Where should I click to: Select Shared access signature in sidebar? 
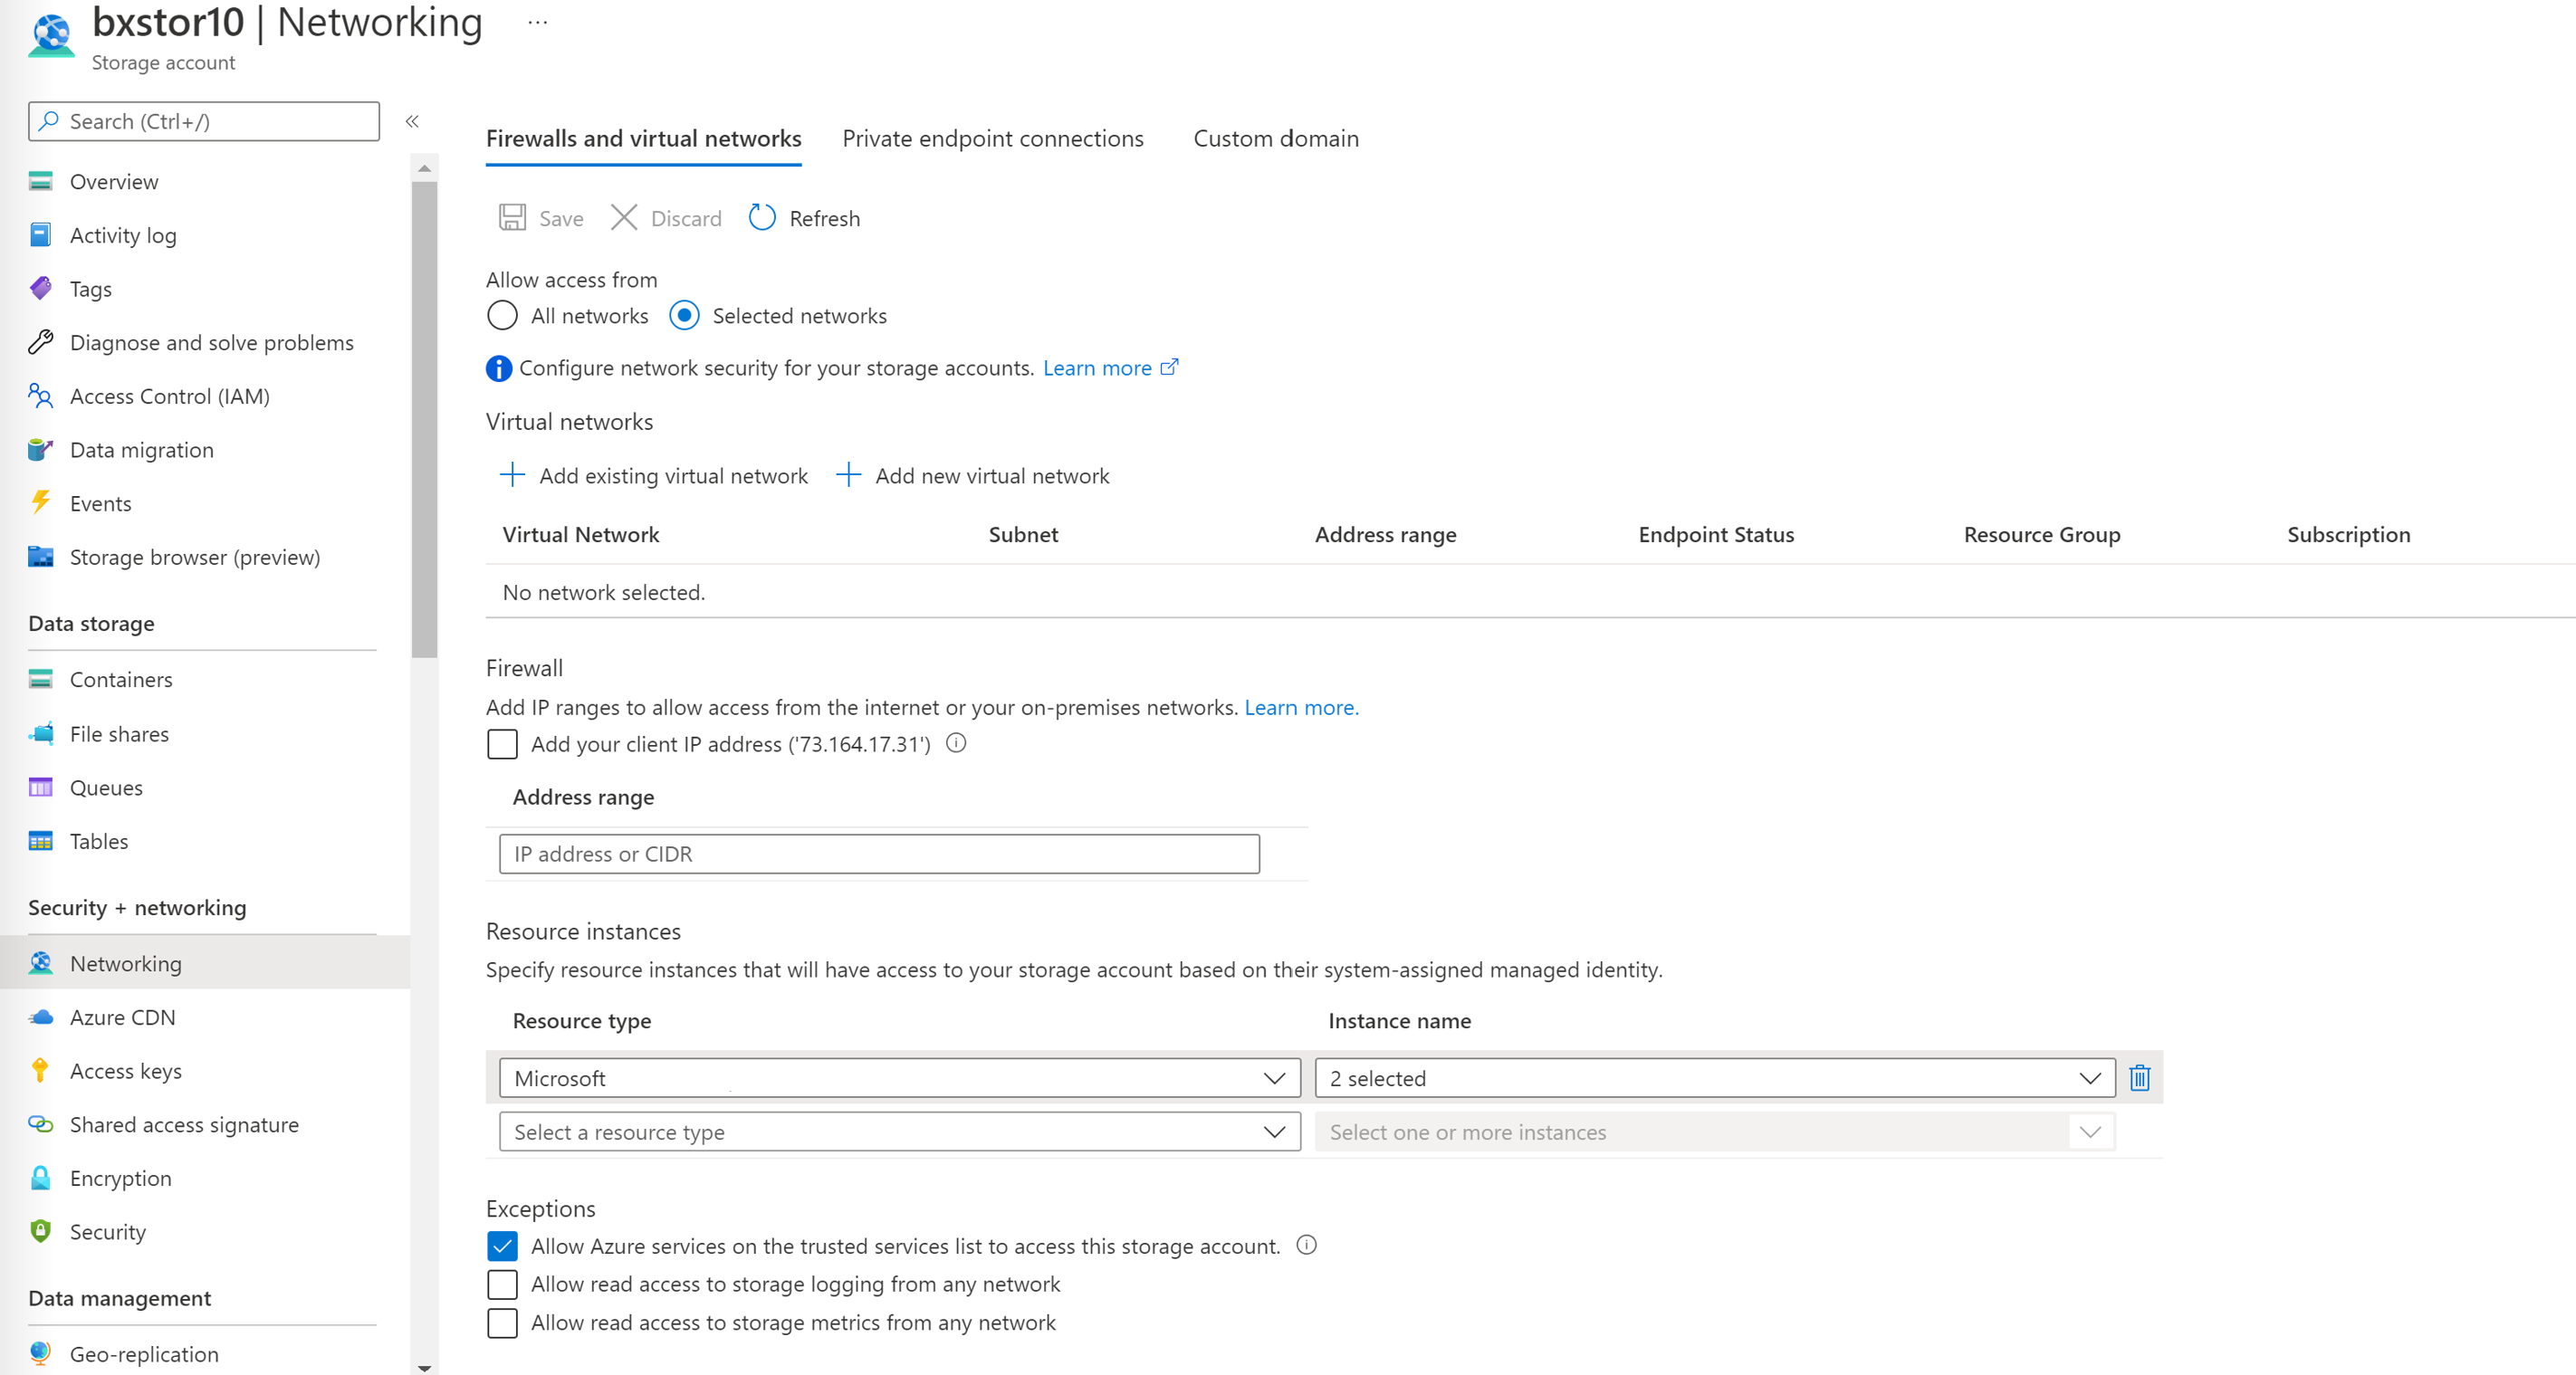[x=184, y=1124]
